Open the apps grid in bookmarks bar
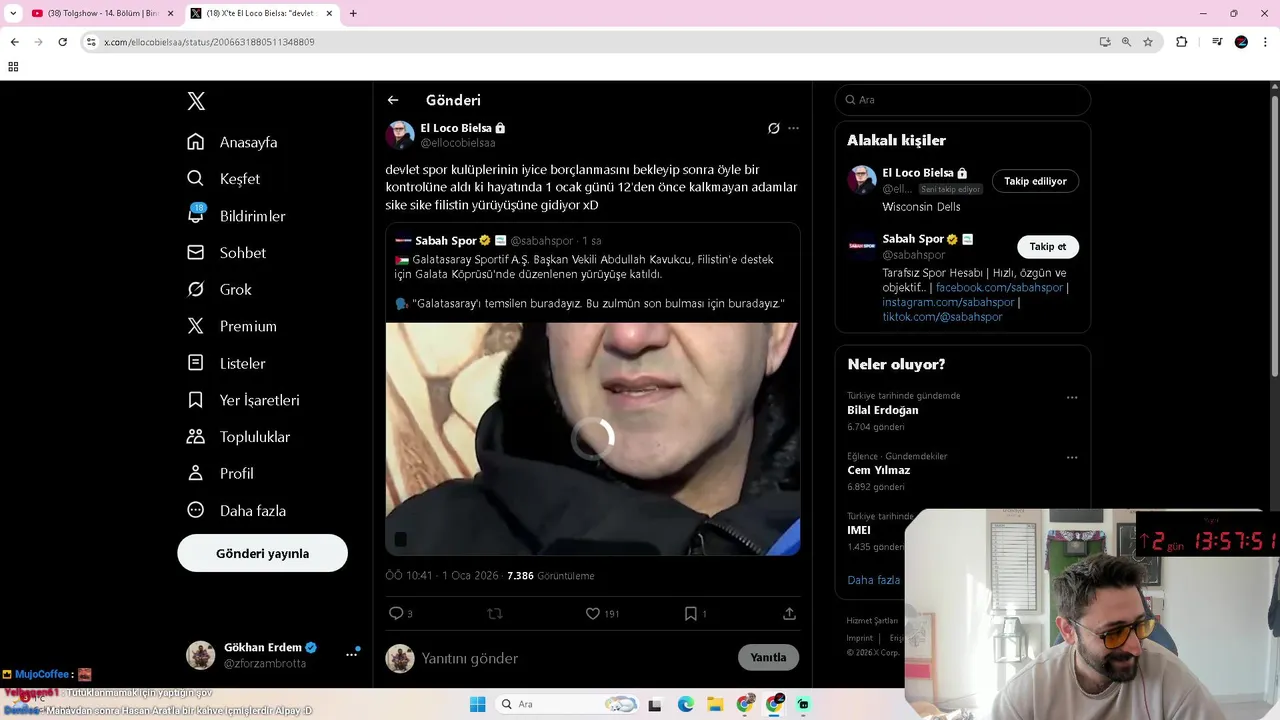Image resolution: width=1280 pixels, height=720 pixels. click(13, 67)
